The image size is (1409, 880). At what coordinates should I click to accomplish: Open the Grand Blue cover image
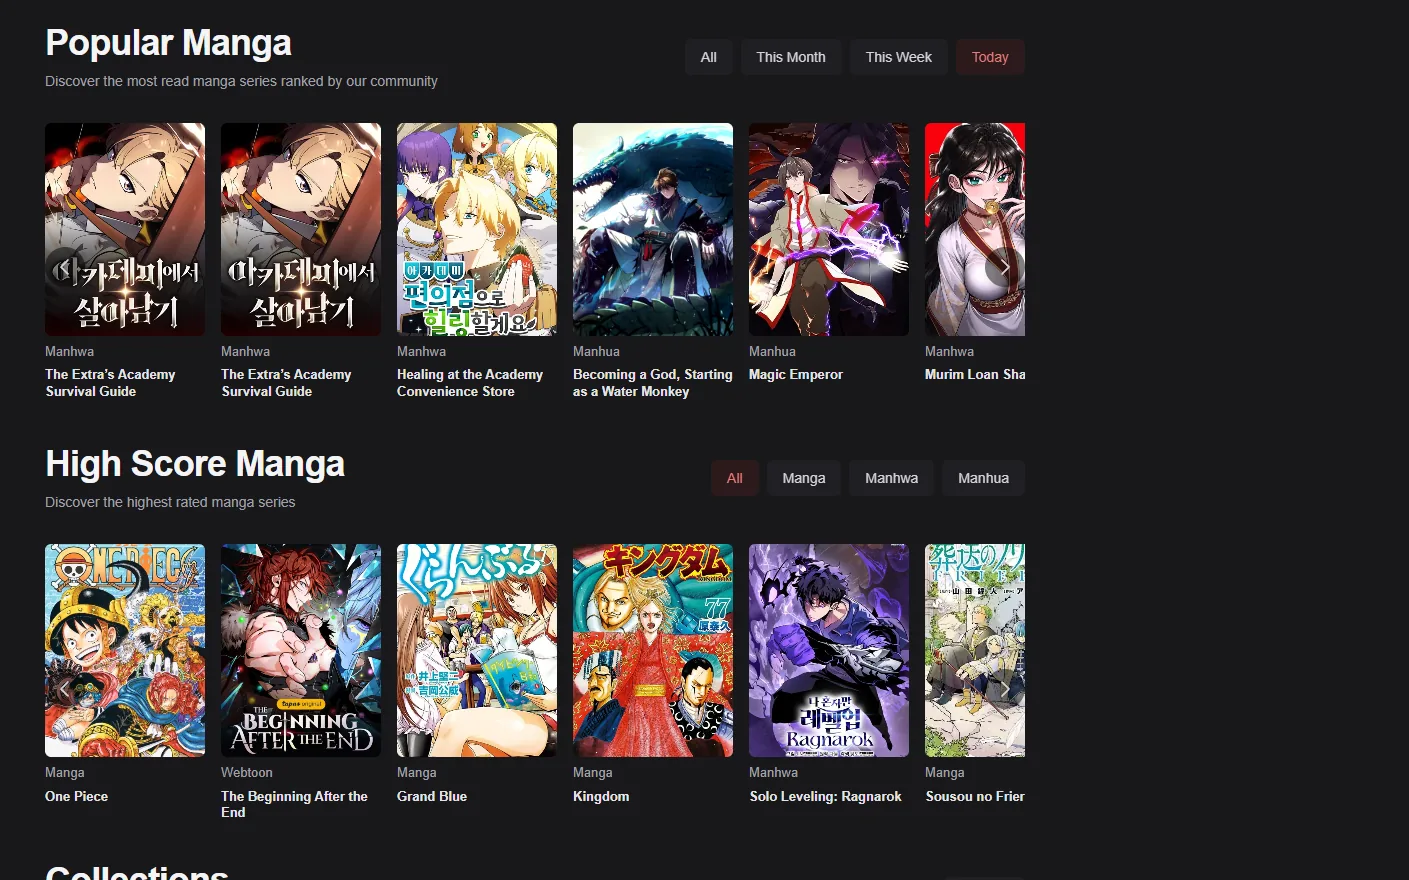[477, 650]
